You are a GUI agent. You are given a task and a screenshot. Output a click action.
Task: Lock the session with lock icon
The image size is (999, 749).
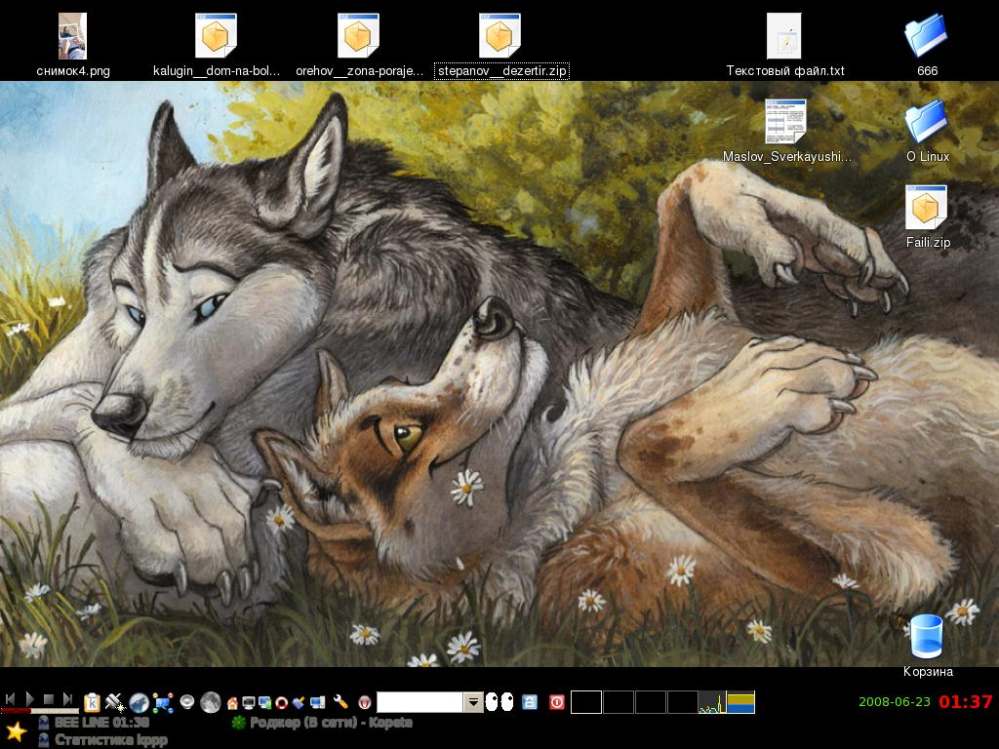coord(529,702)
